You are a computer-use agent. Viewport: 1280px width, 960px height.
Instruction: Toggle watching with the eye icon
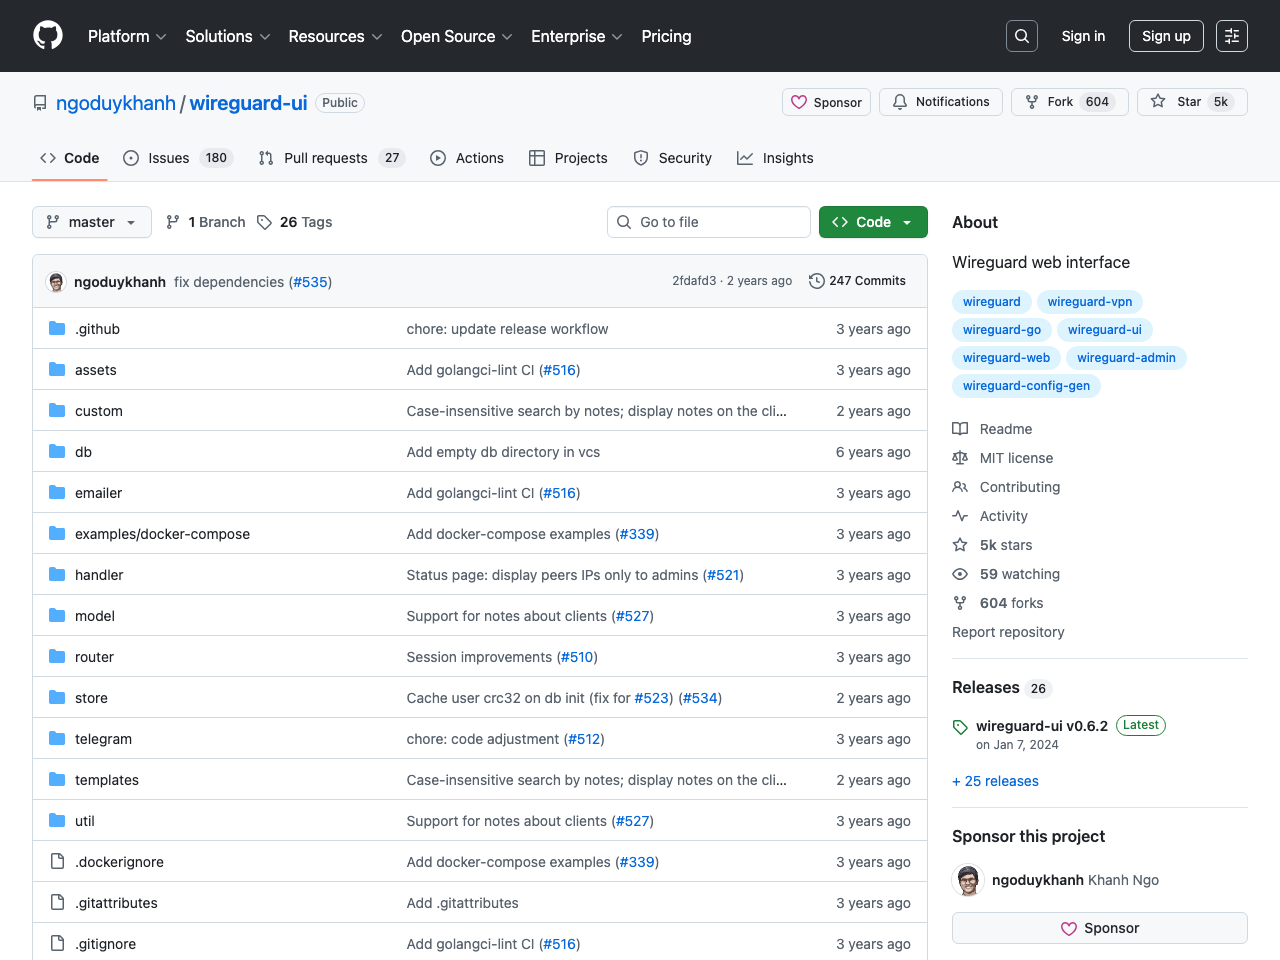coord(960,573)
